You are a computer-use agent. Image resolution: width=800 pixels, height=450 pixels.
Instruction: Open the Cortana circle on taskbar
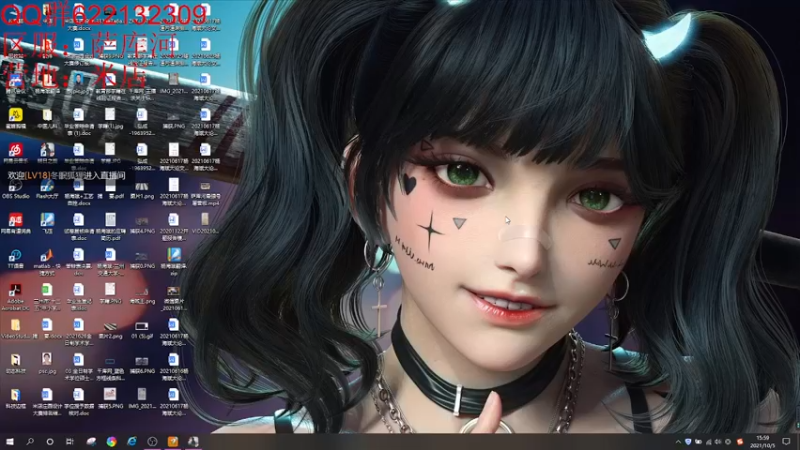tap(49, 441)
